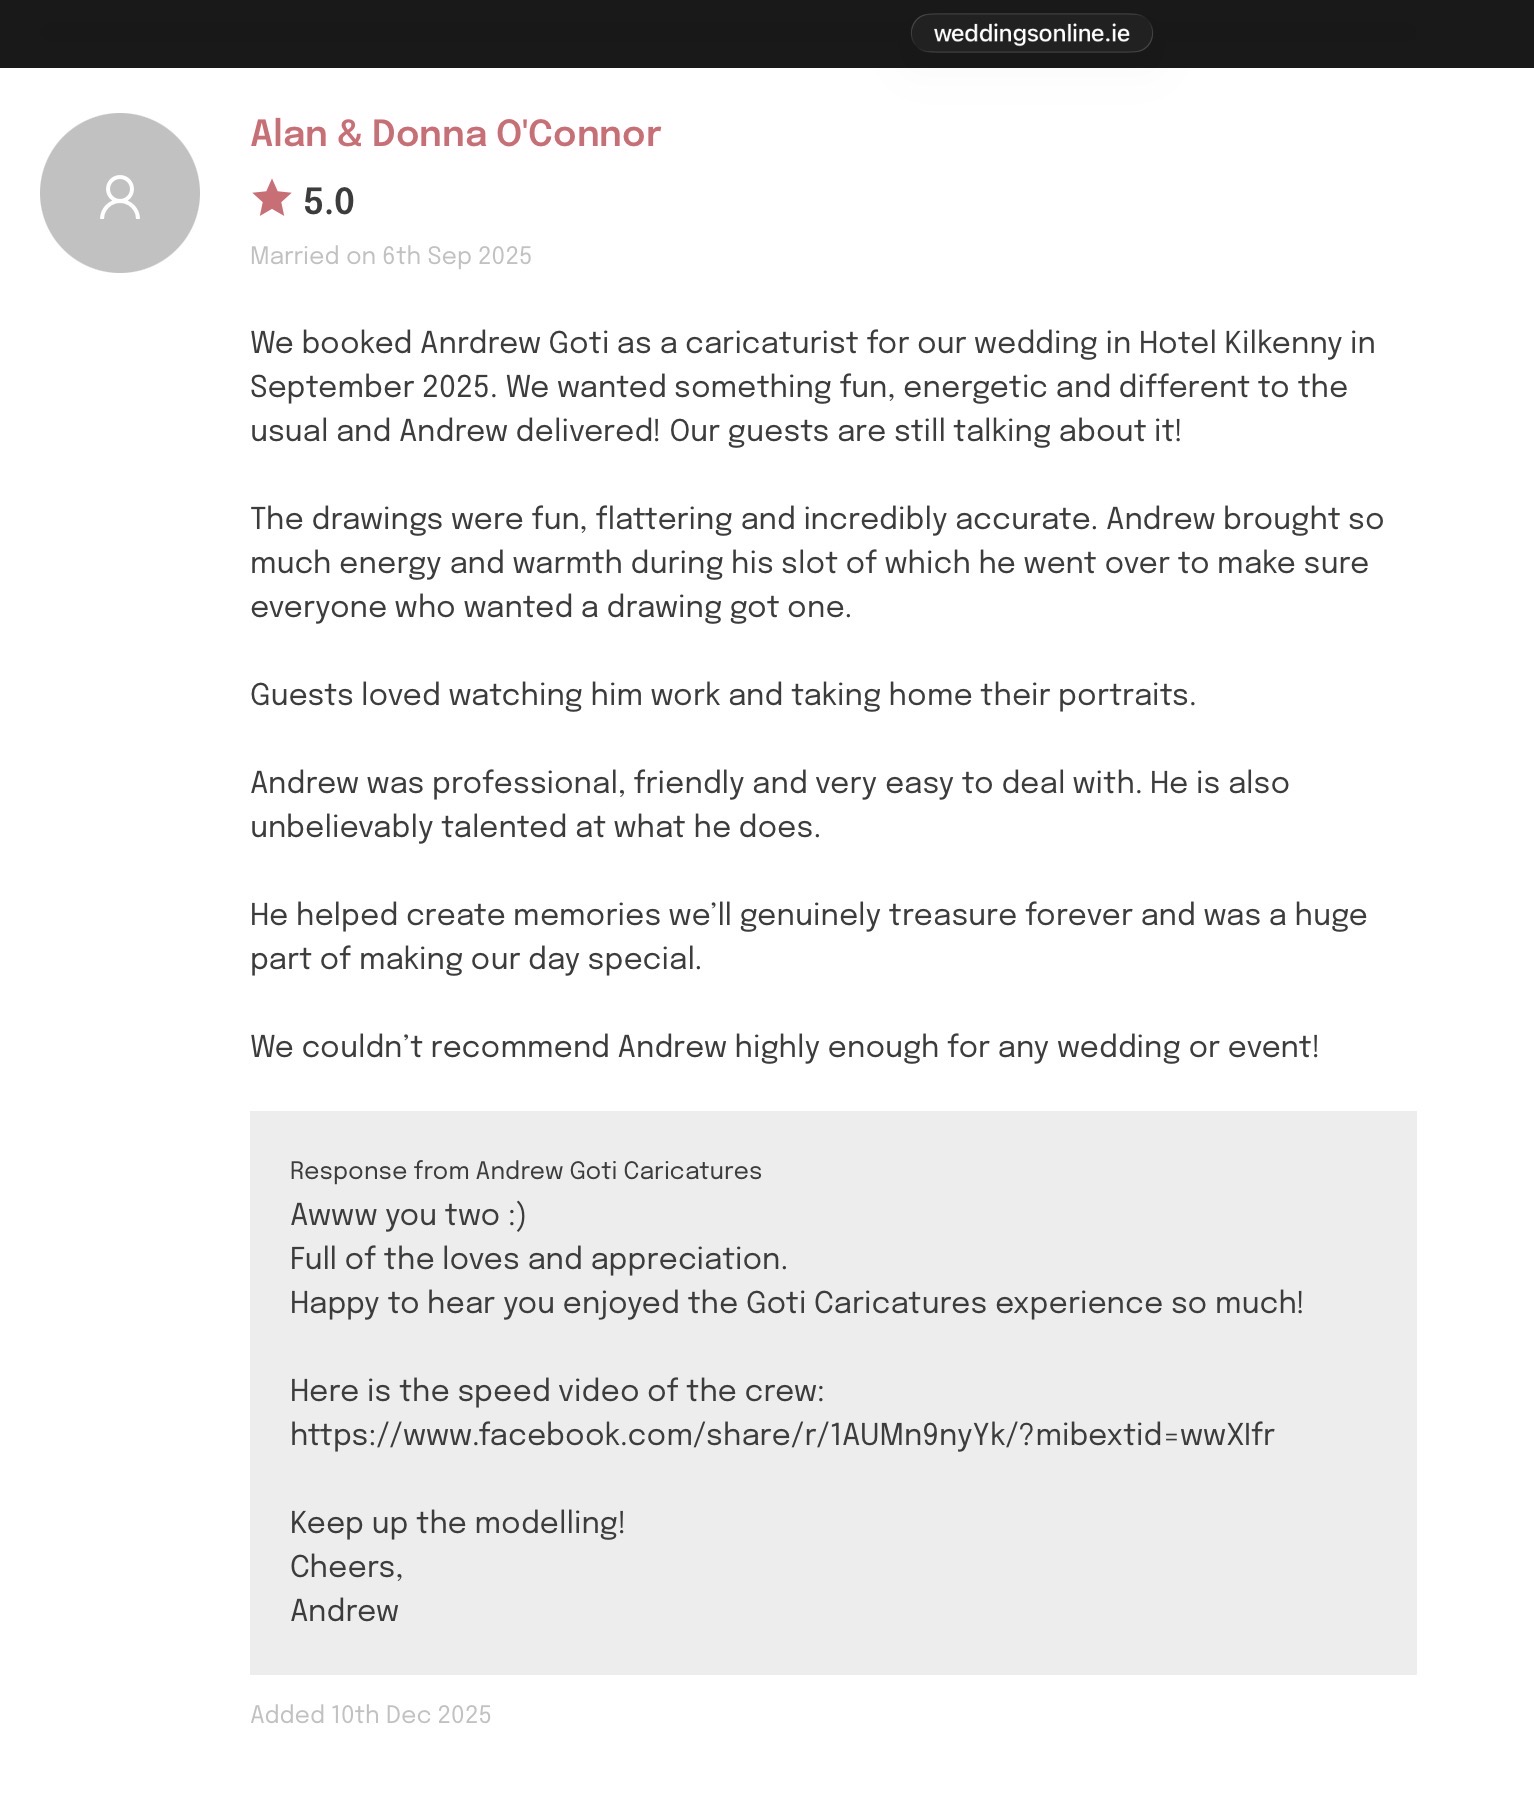The height and width of the screenshot is (1804, 1534).
Task: Click "Response from Andrew Goti Caricatures" heading
Action: pyautogui.click(x=525, y=1171)
